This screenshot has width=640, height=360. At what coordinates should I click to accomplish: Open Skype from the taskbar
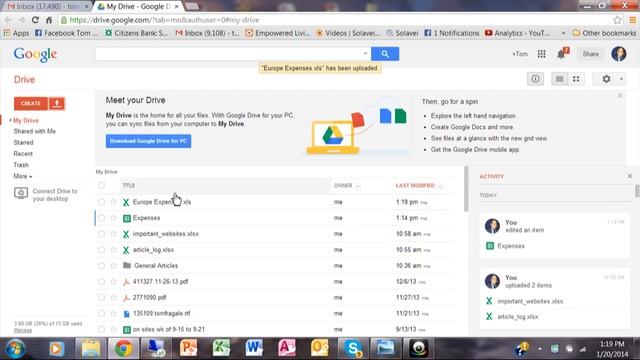point(352,348)
